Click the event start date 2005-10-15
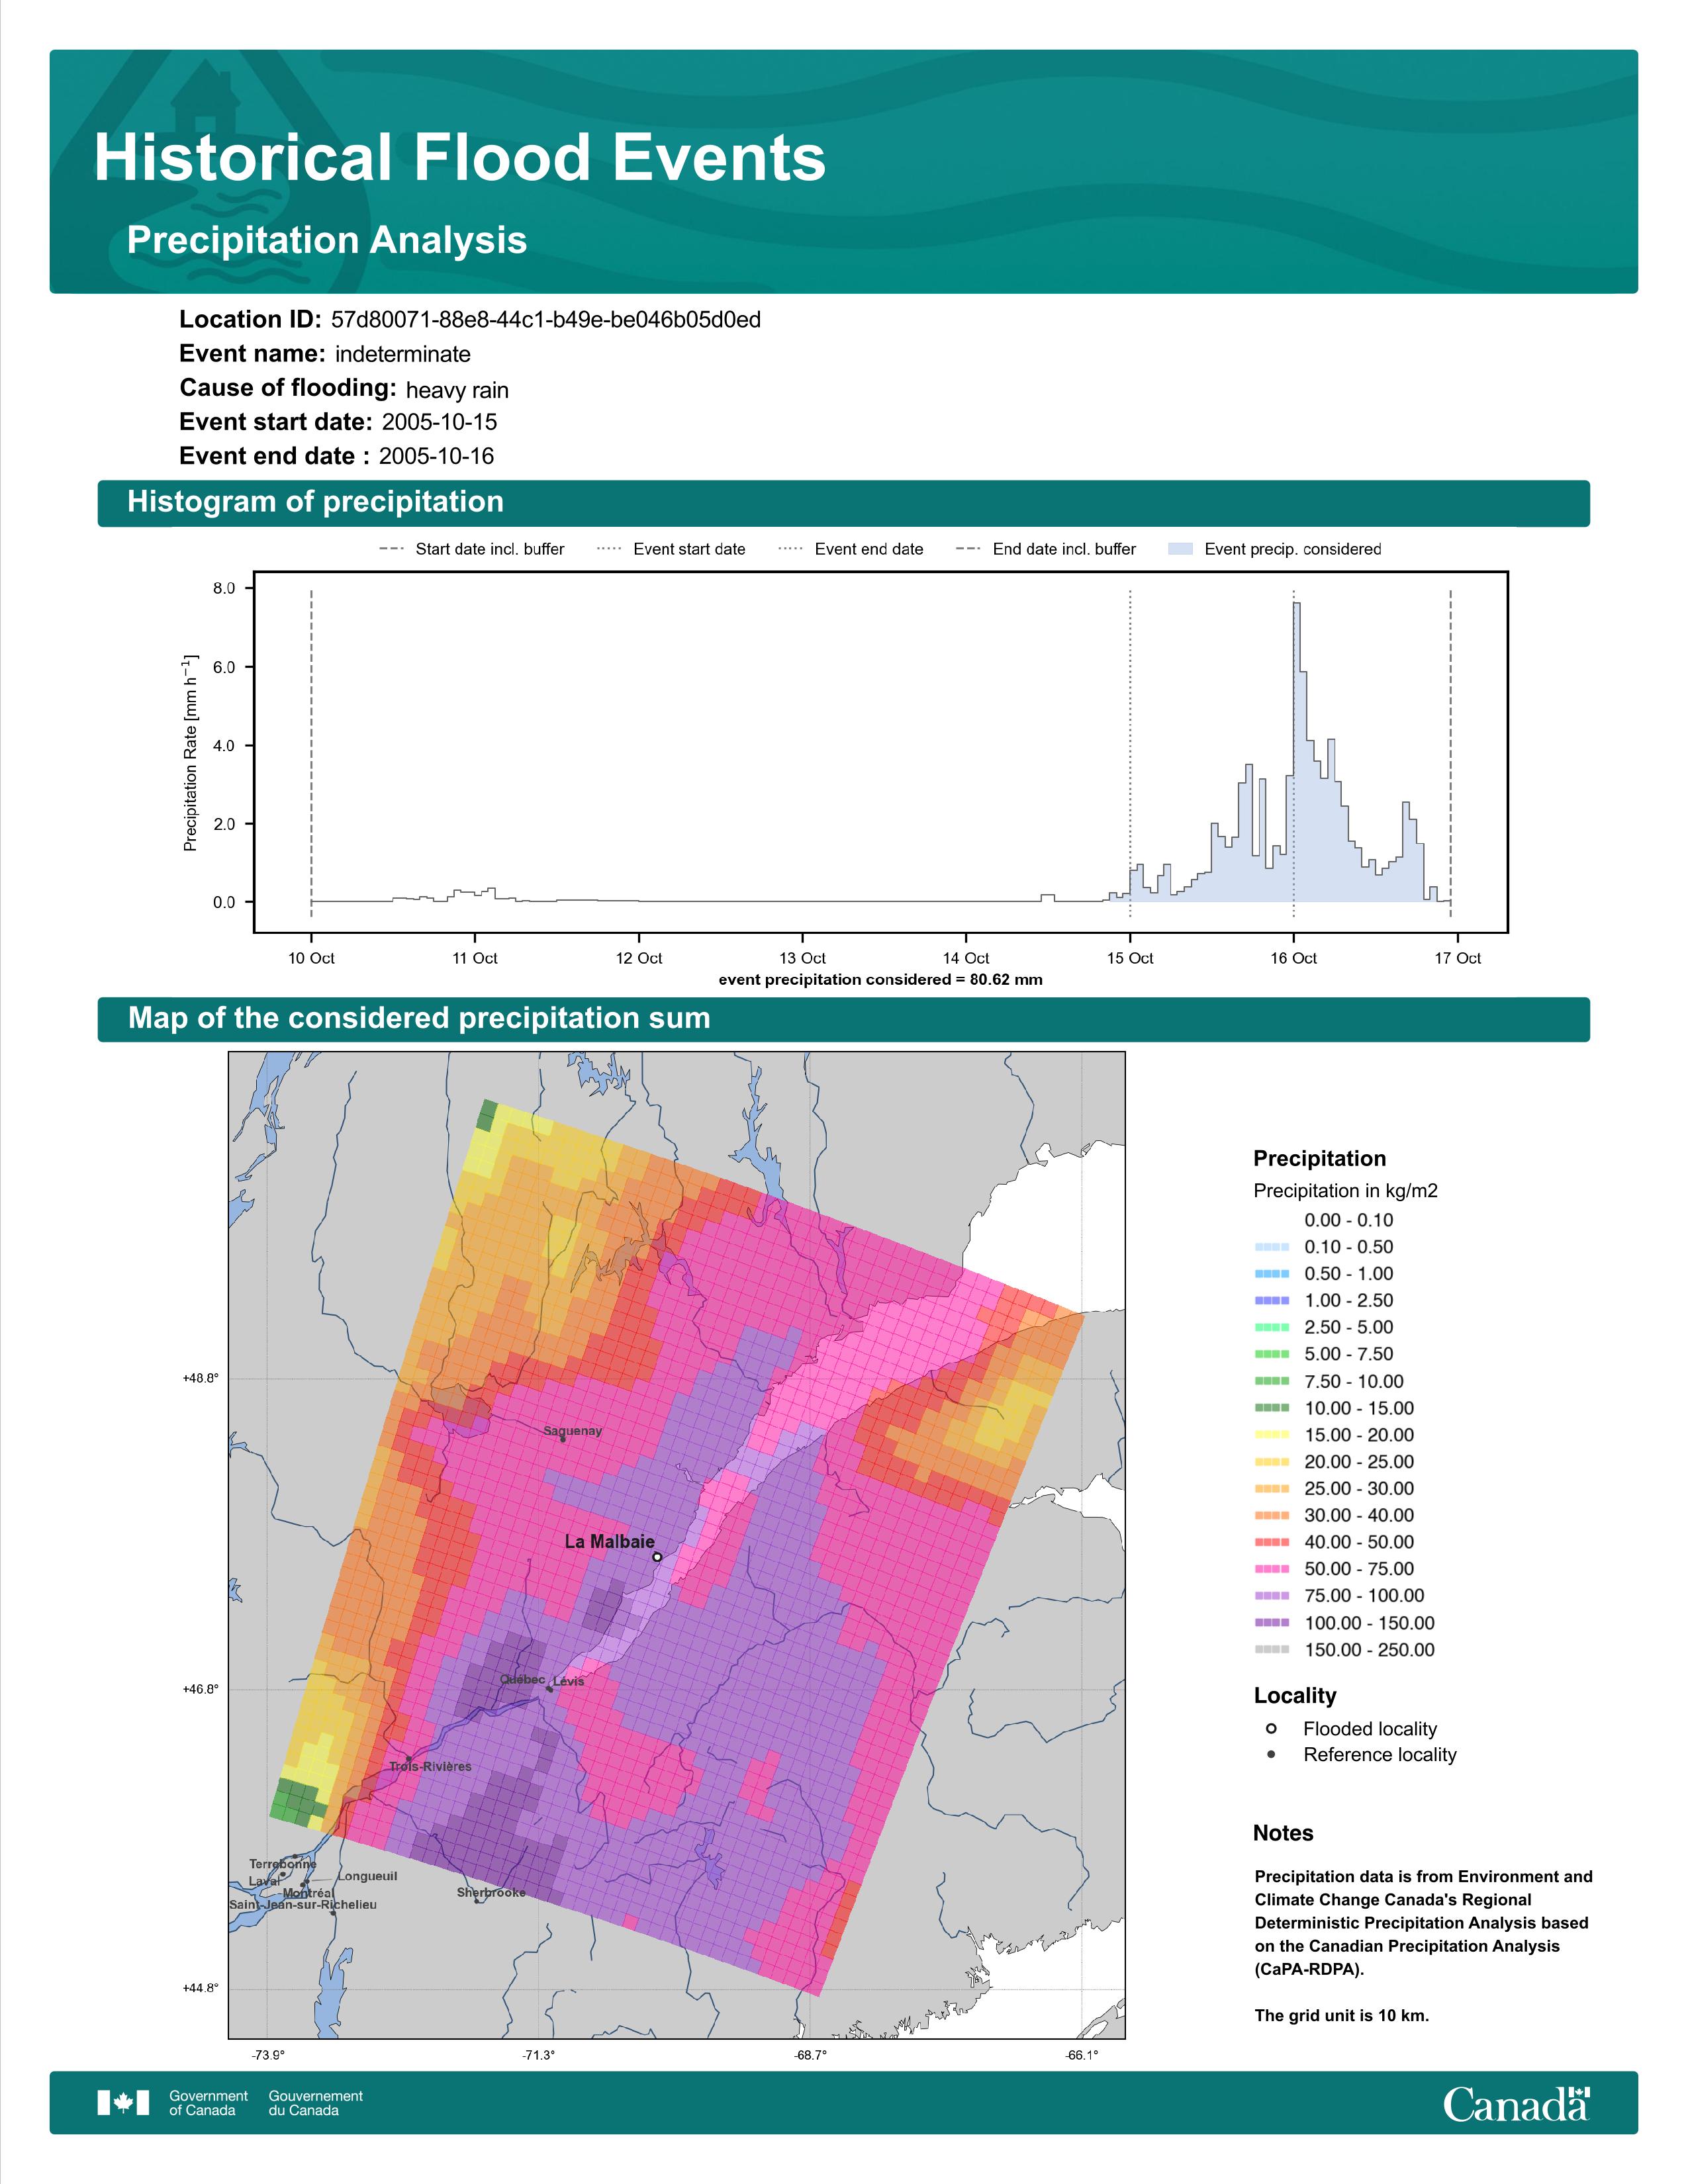1688x2184 pixels. (439, 422)
